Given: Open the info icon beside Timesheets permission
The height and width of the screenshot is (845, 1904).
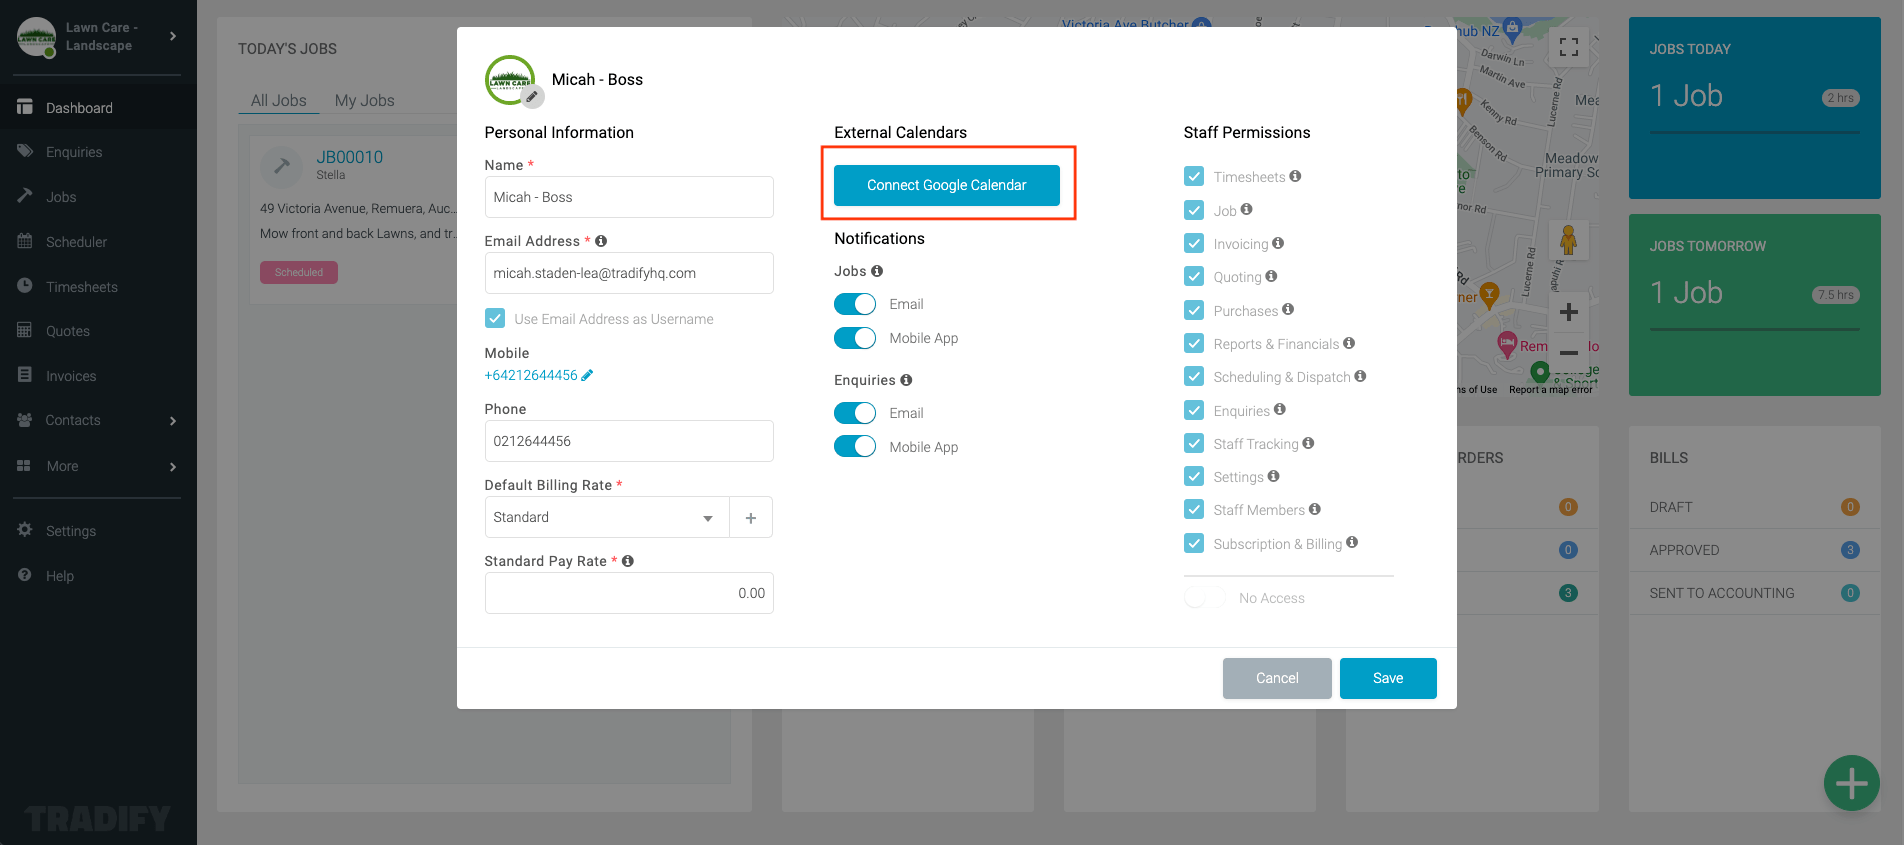Looking at the screenshot, I should pos(1296,176).
